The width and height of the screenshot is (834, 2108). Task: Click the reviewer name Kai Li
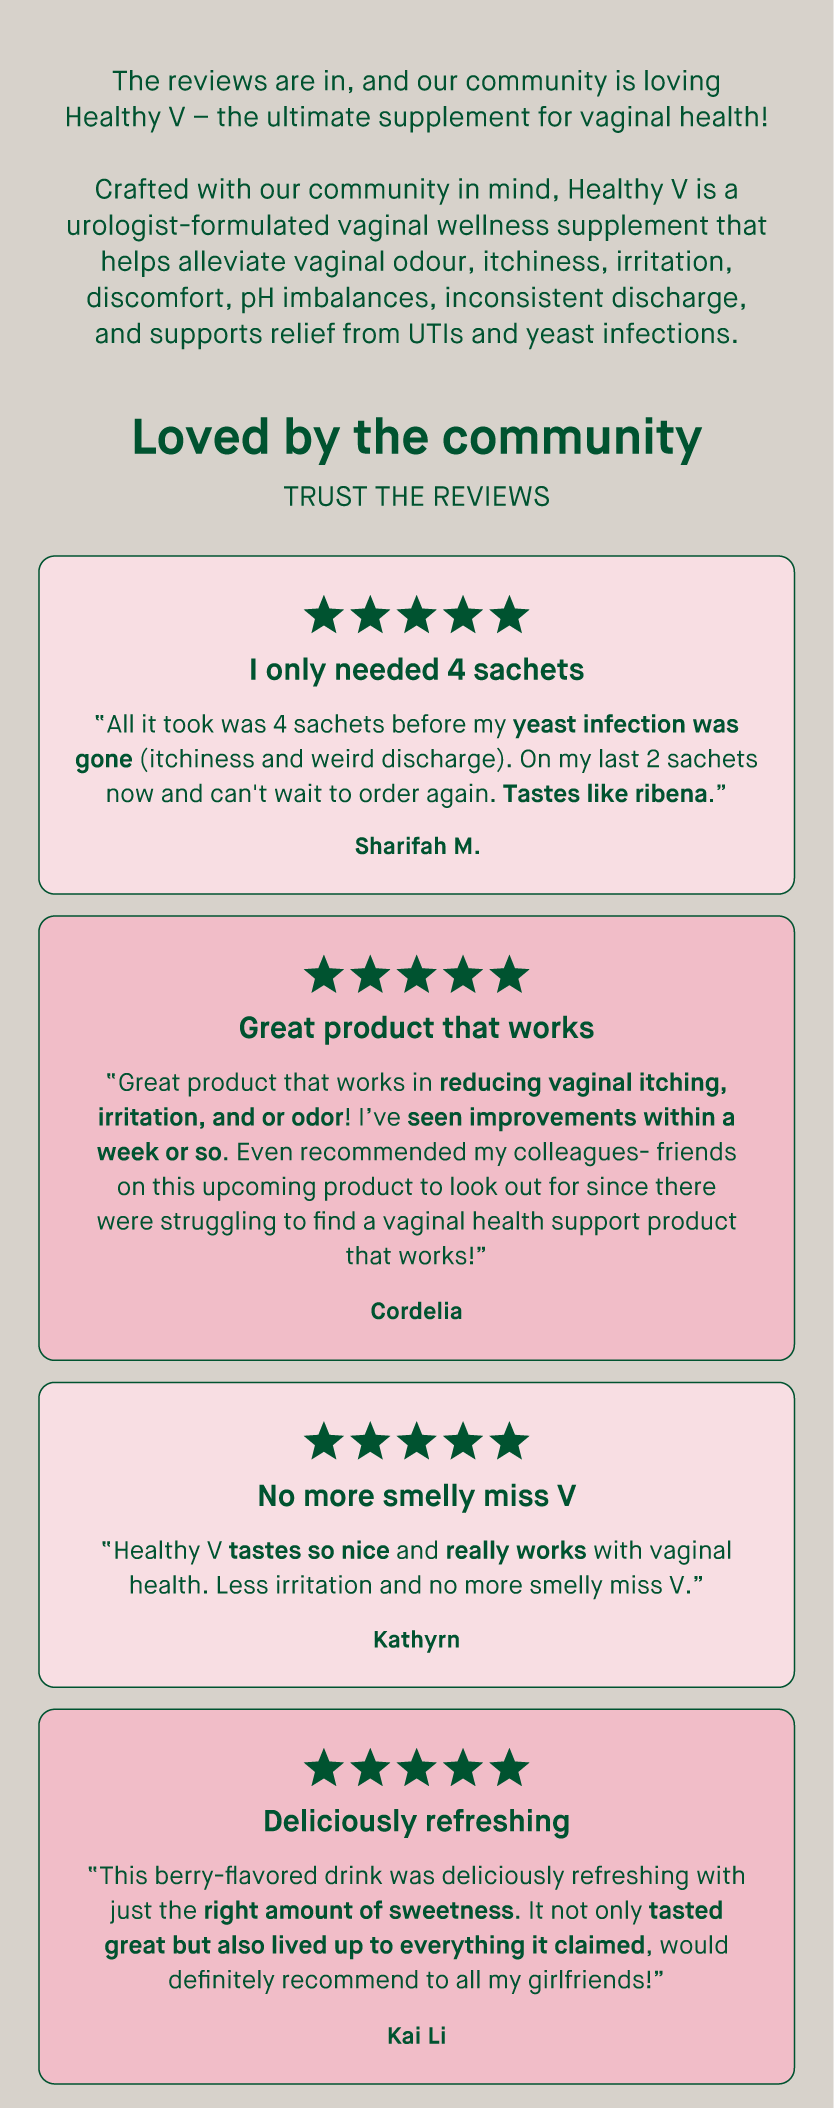tap(417, 2035)
